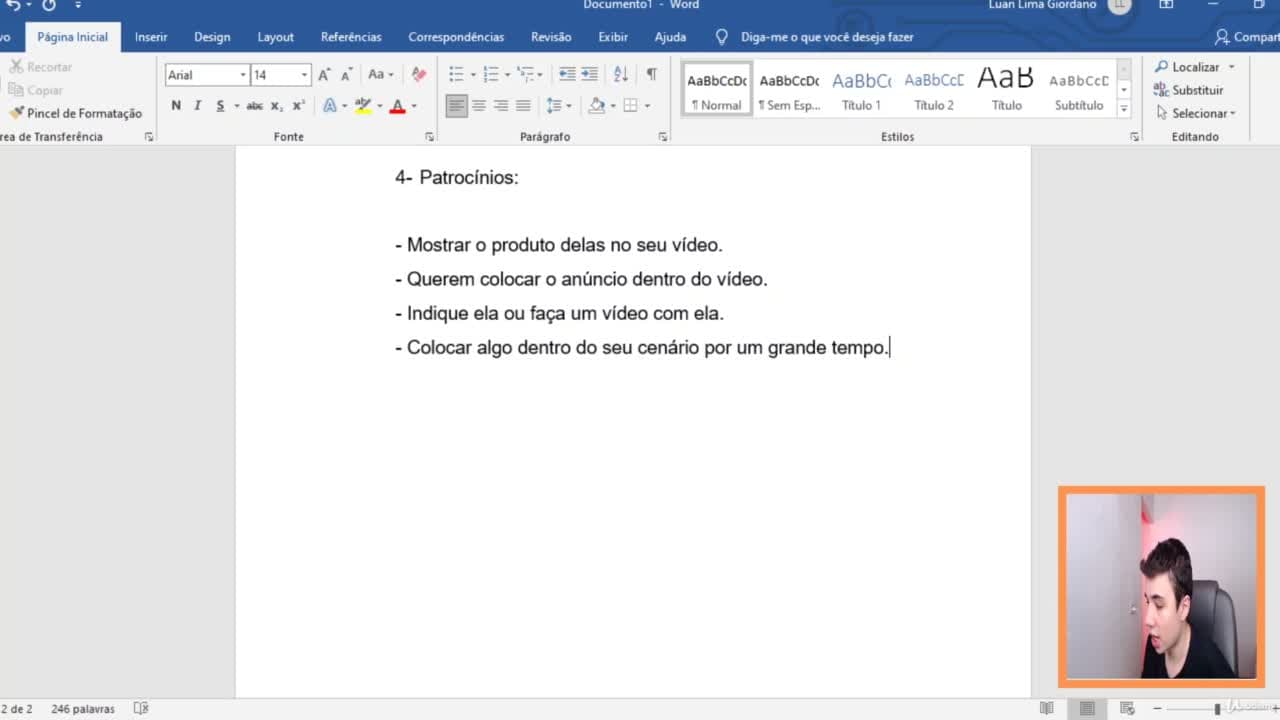Open the Inserir tab
This screenshot has height=720, width=1280.
(x=151, y=37)
